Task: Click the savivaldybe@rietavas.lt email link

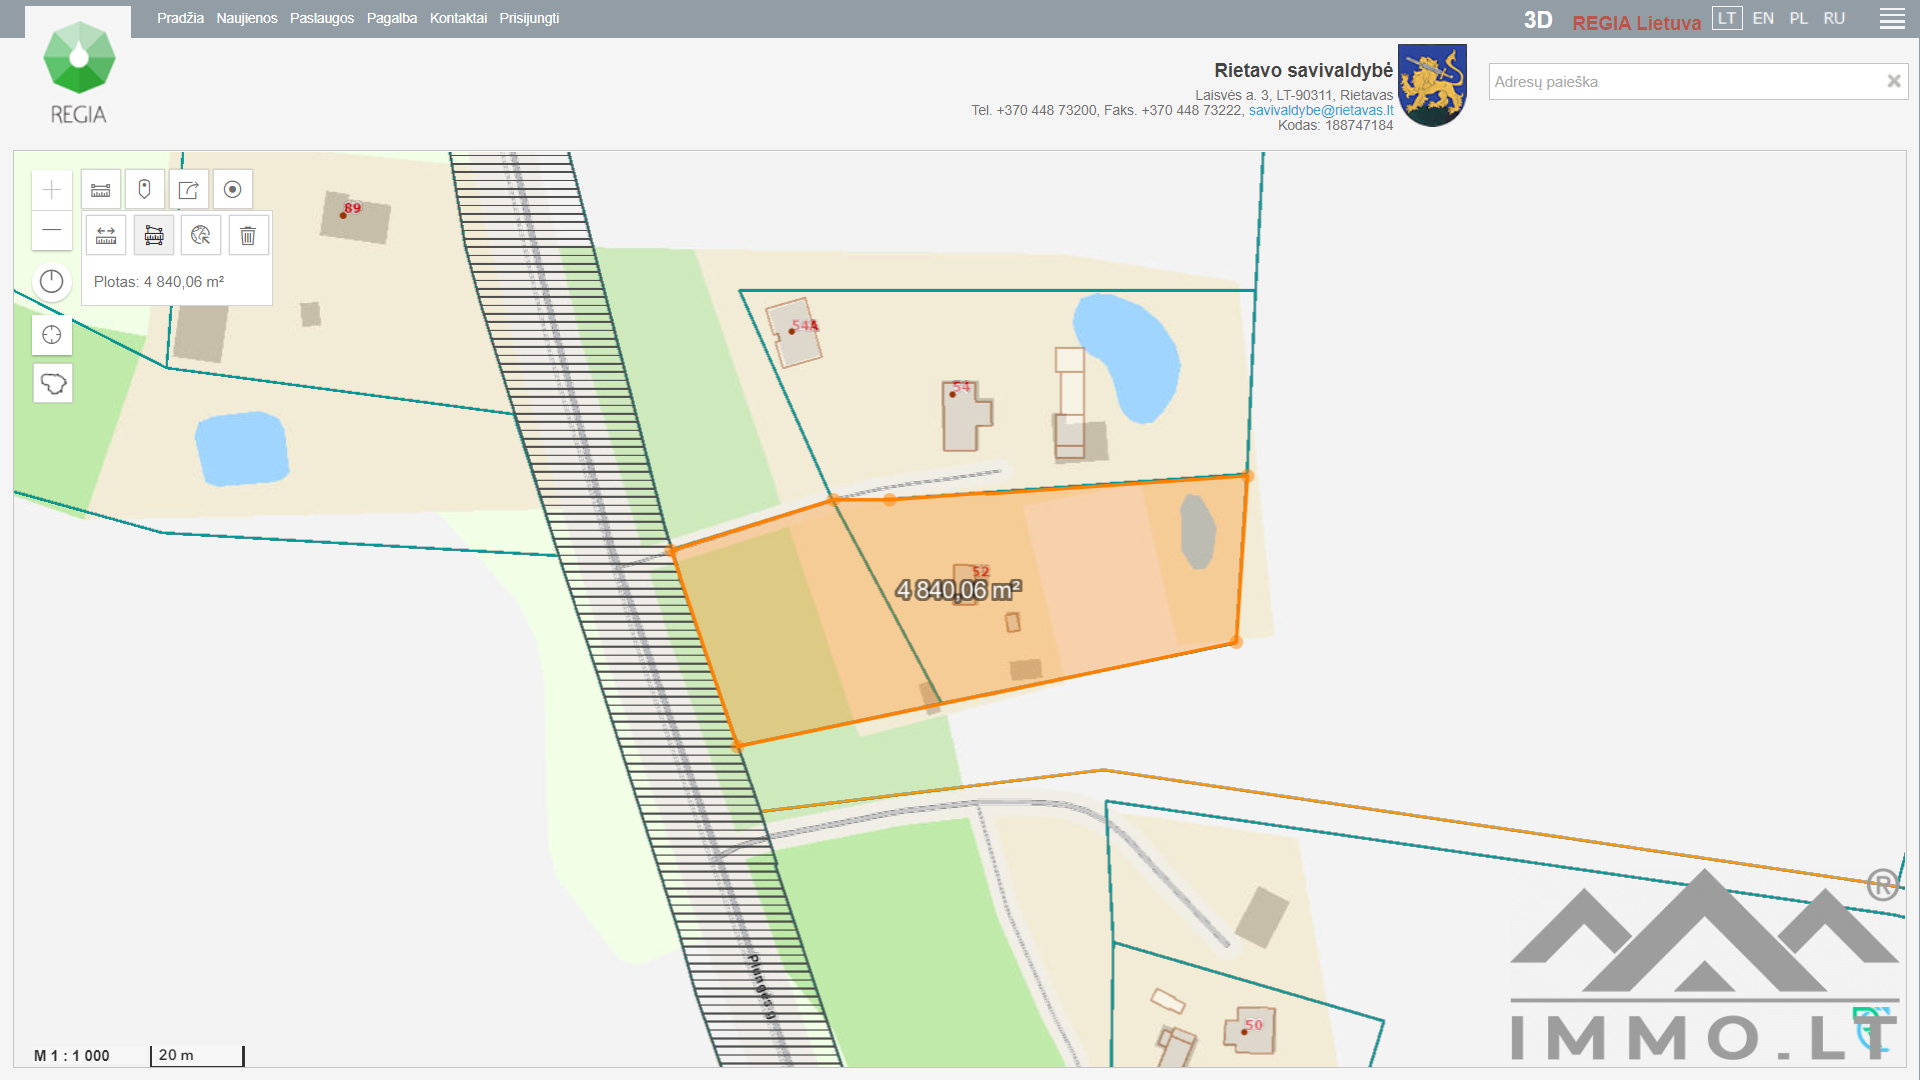Action: point(1320,110)
